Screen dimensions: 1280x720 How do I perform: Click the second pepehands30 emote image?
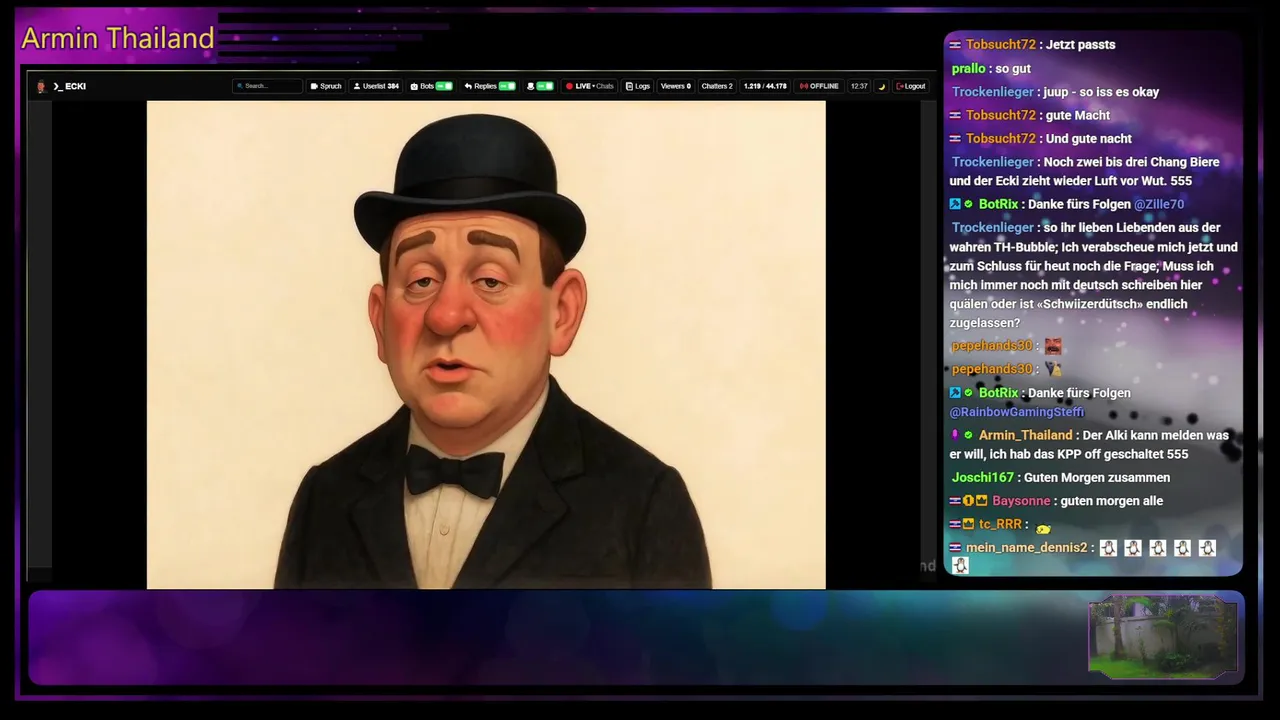pyautogui.click(x=1052, y=369)
